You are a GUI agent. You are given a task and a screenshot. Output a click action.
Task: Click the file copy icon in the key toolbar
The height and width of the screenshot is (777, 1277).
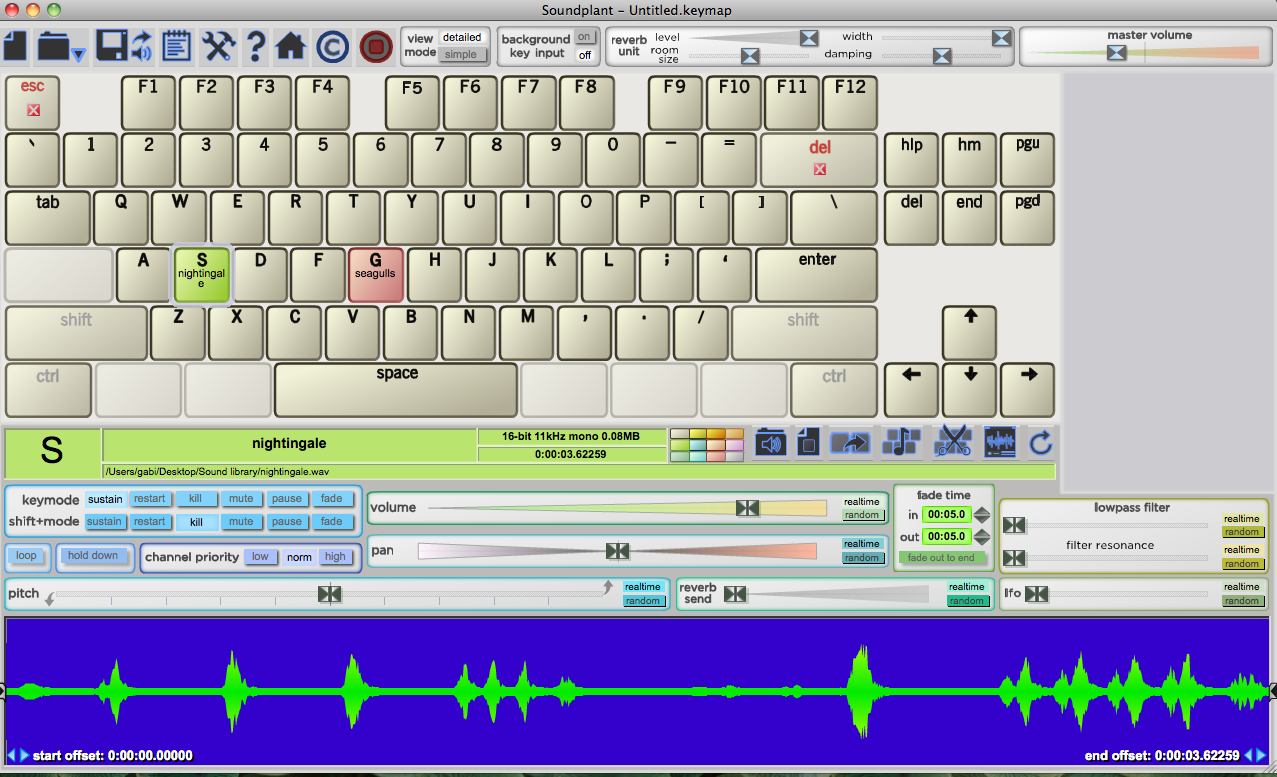tap(808, 442)
